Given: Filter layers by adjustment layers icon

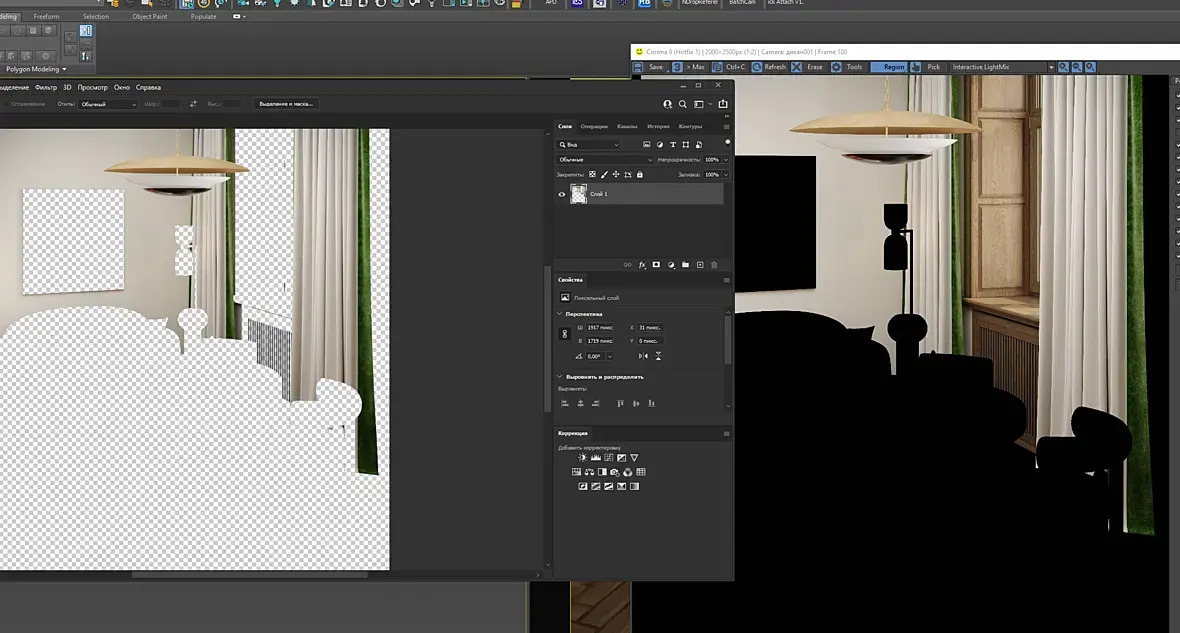Looking at the screenshot, I should 660,145.
